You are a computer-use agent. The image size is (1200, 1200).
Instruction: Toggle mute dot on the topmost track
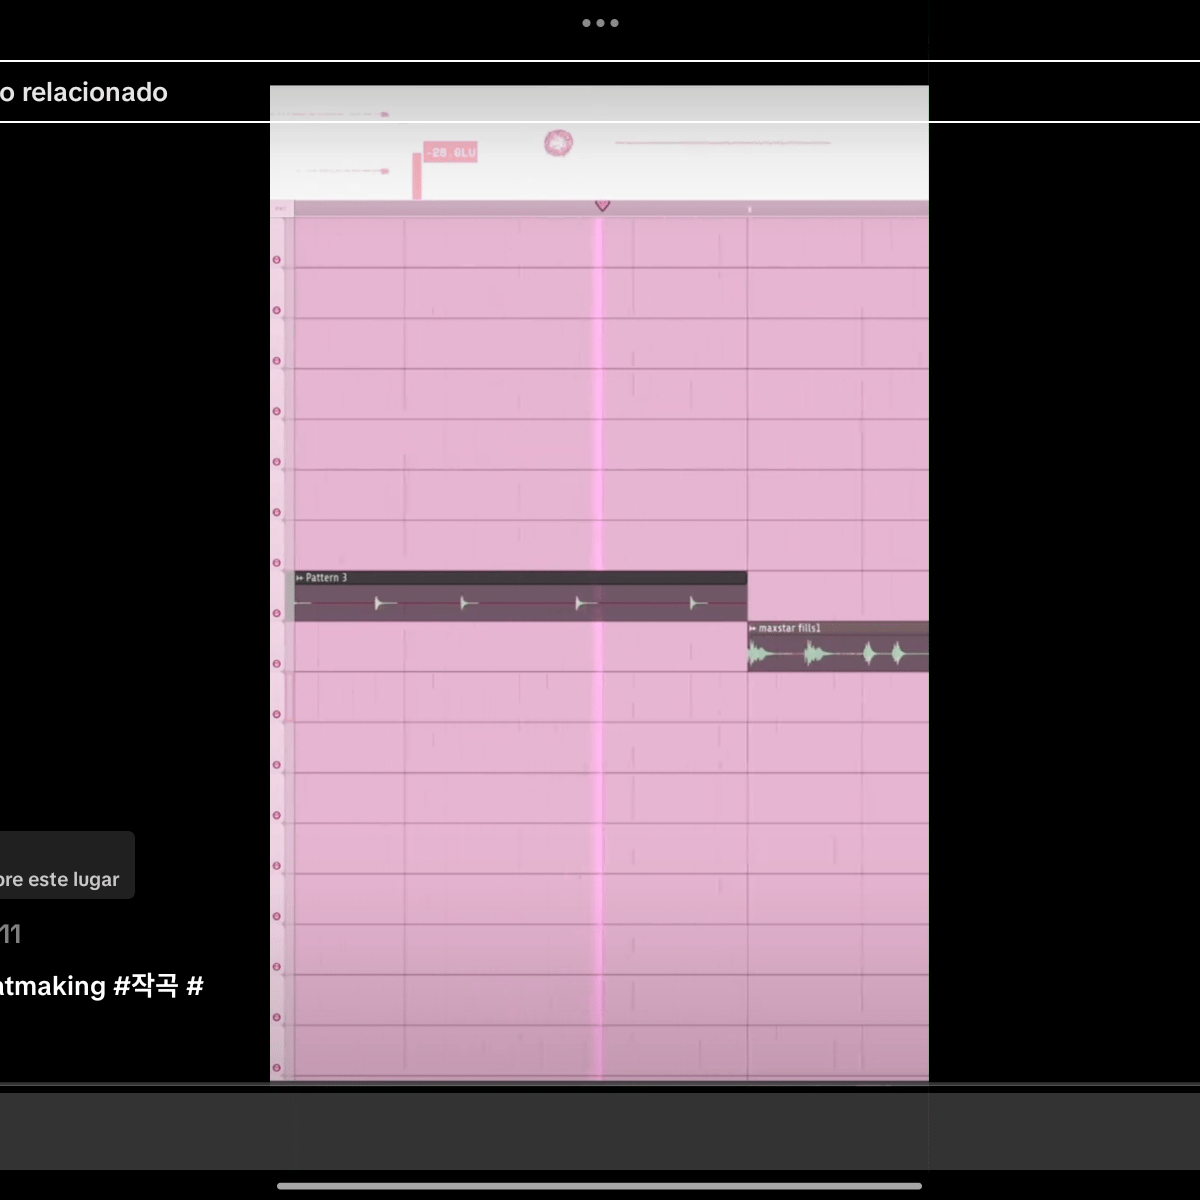click(x=277, y=260)
